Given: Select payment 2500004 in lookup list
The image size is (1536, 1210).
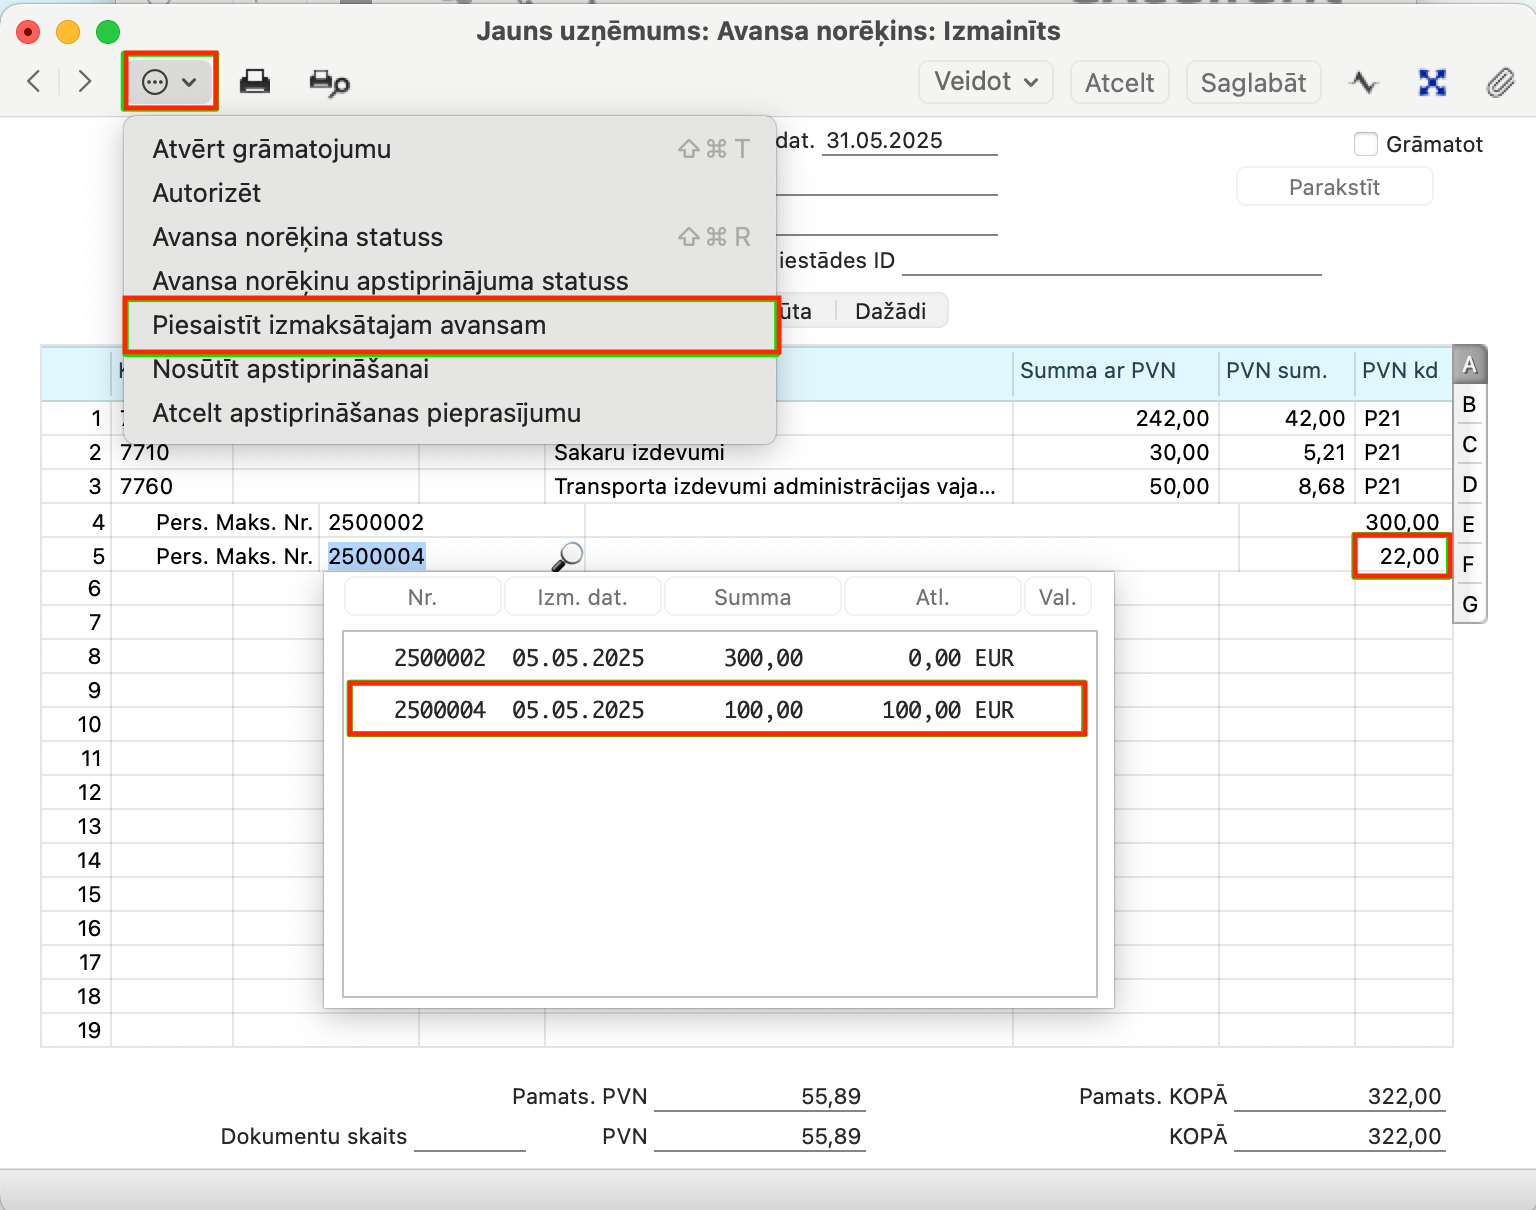Looking at the screenshot, I should [x=717, y=710].
